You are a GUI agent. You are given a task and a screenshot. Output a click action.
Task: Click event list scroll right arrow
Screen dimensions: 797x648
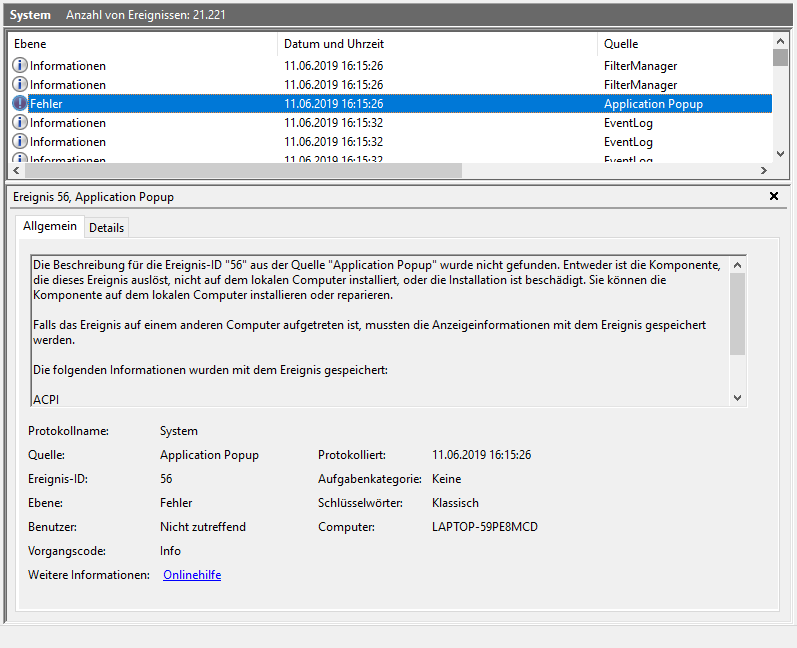763,171
